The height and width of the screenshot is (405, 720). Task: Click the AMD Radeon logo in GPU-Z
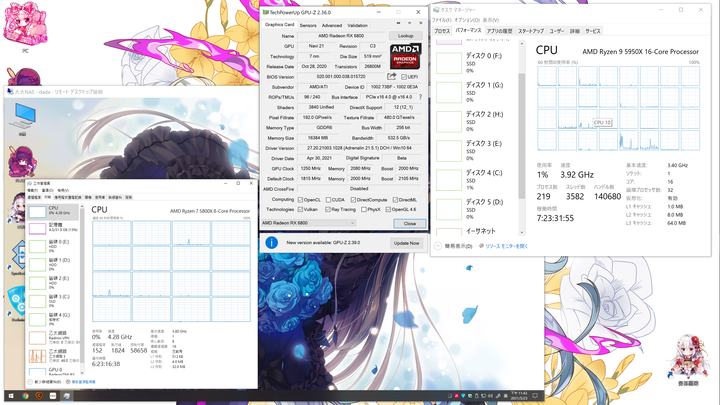tap(405, 56)
